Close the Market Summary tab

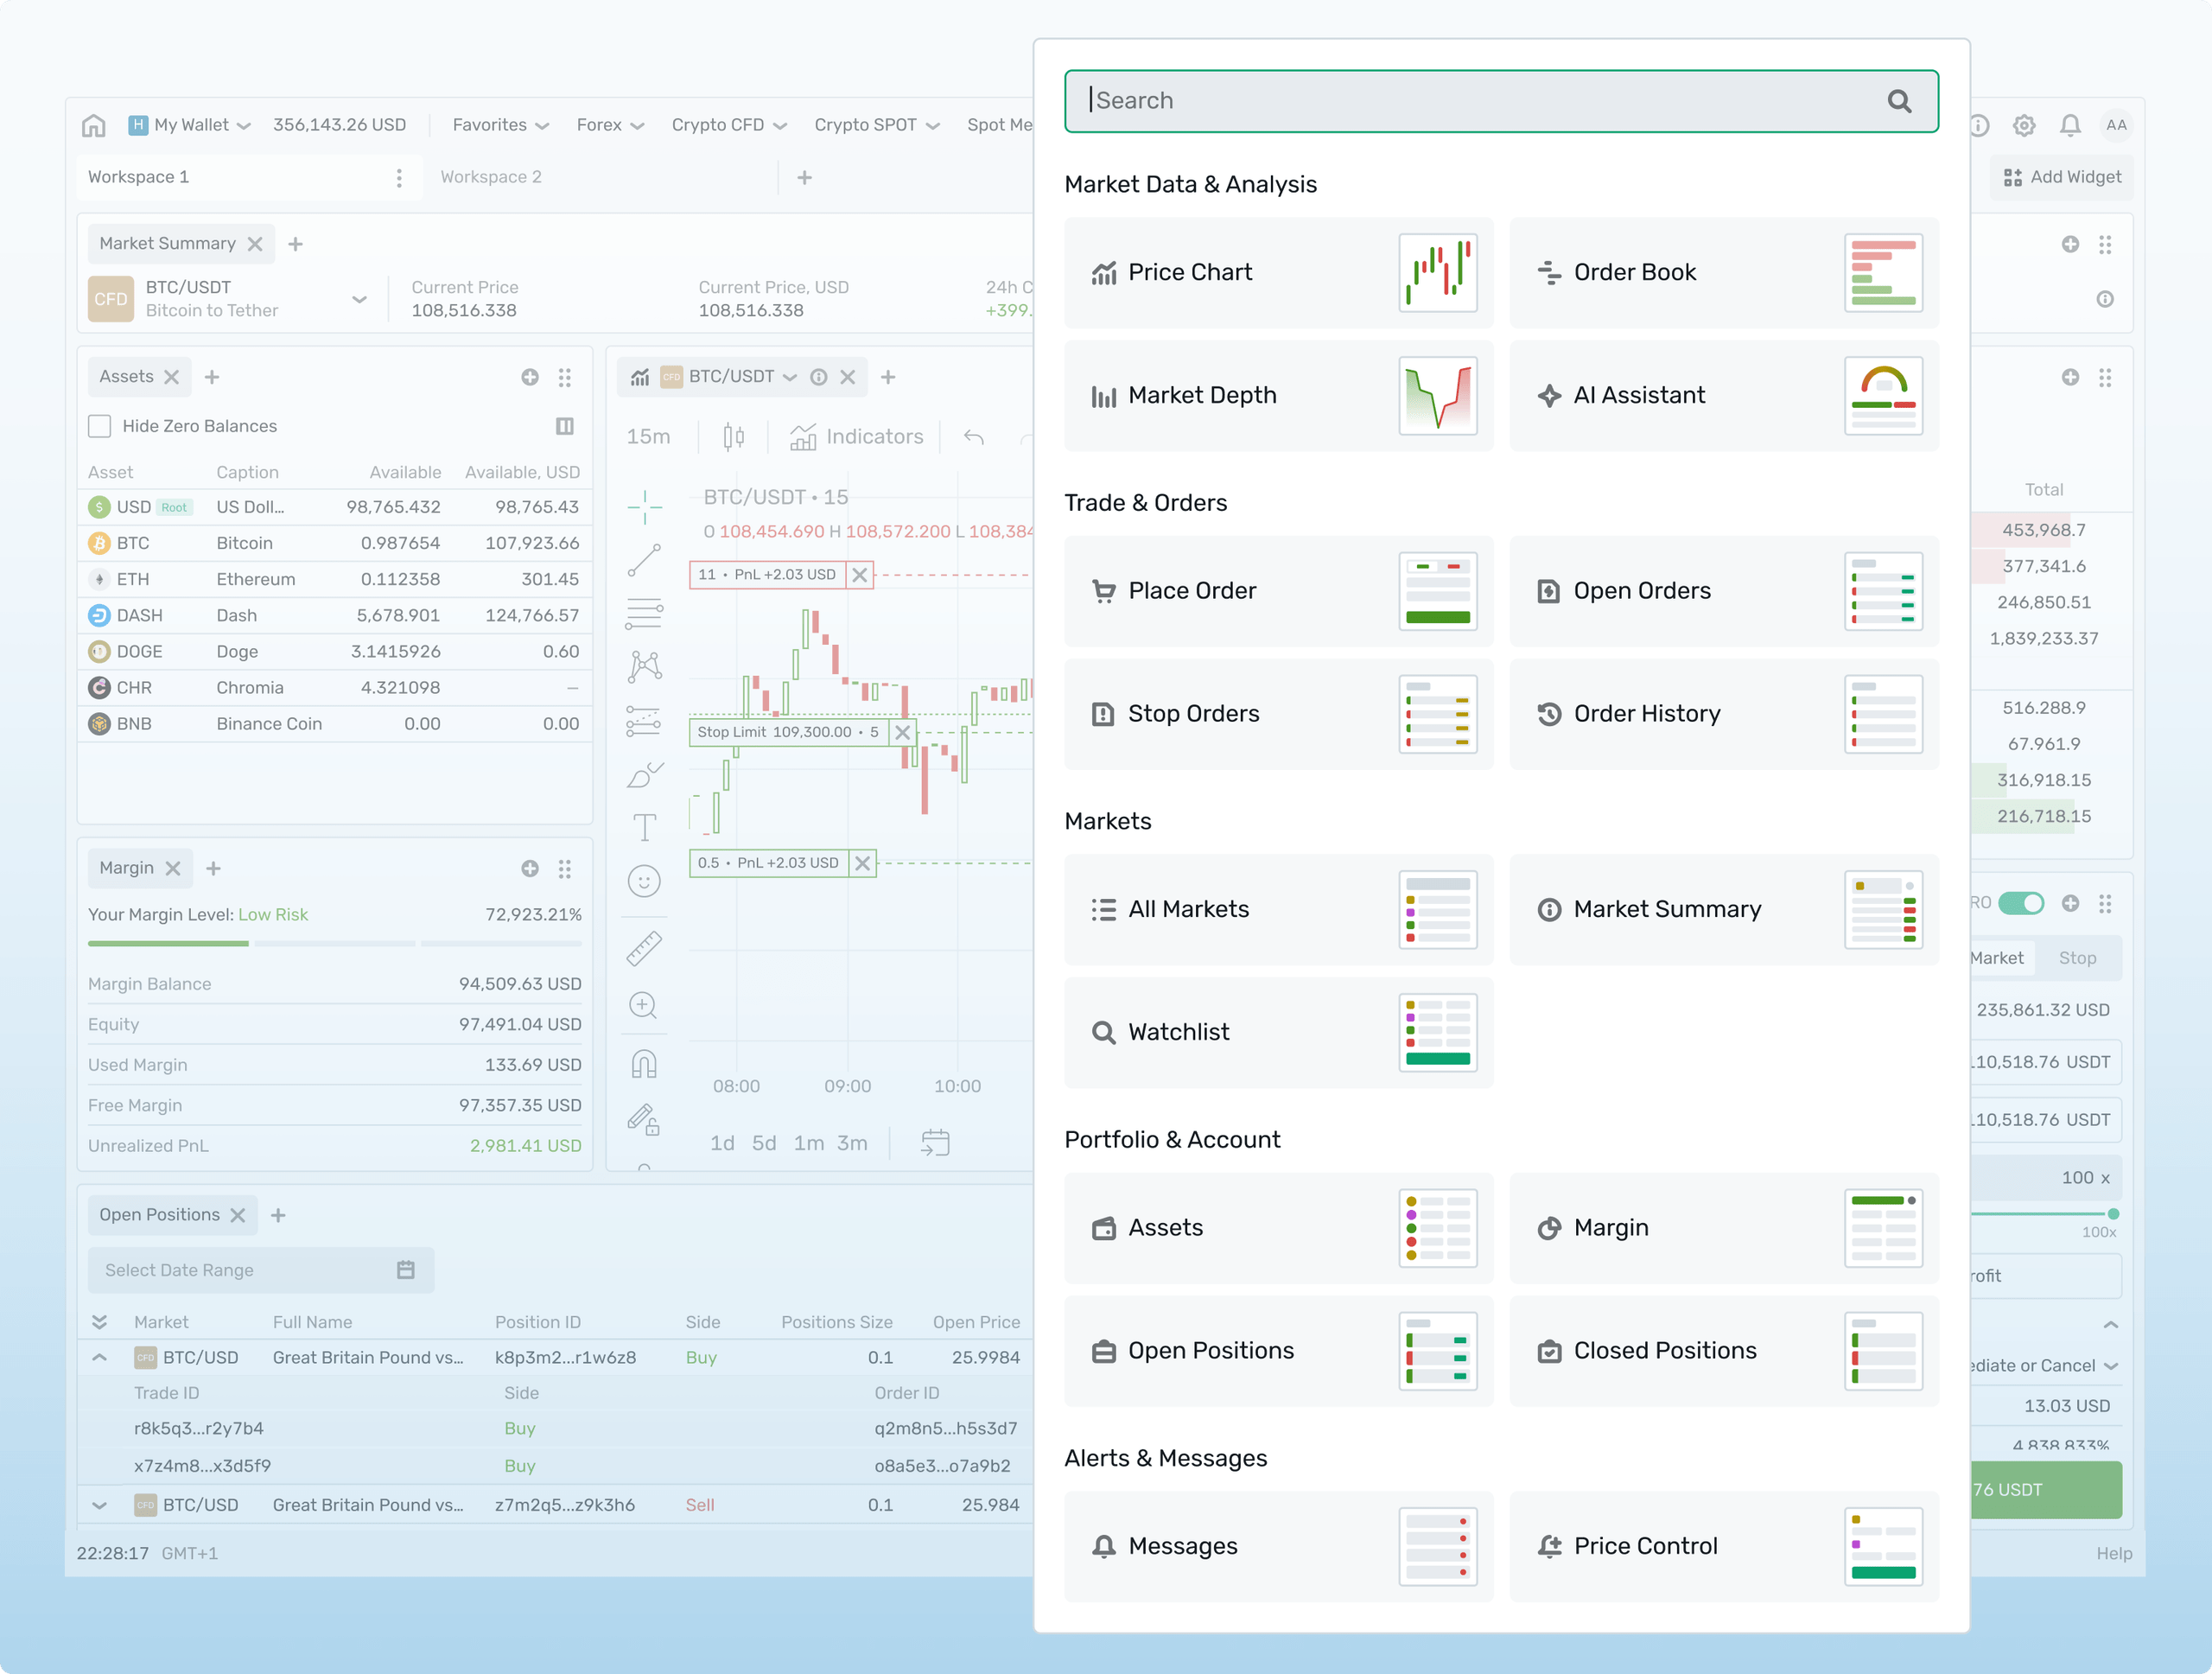[x=255, y=244]
